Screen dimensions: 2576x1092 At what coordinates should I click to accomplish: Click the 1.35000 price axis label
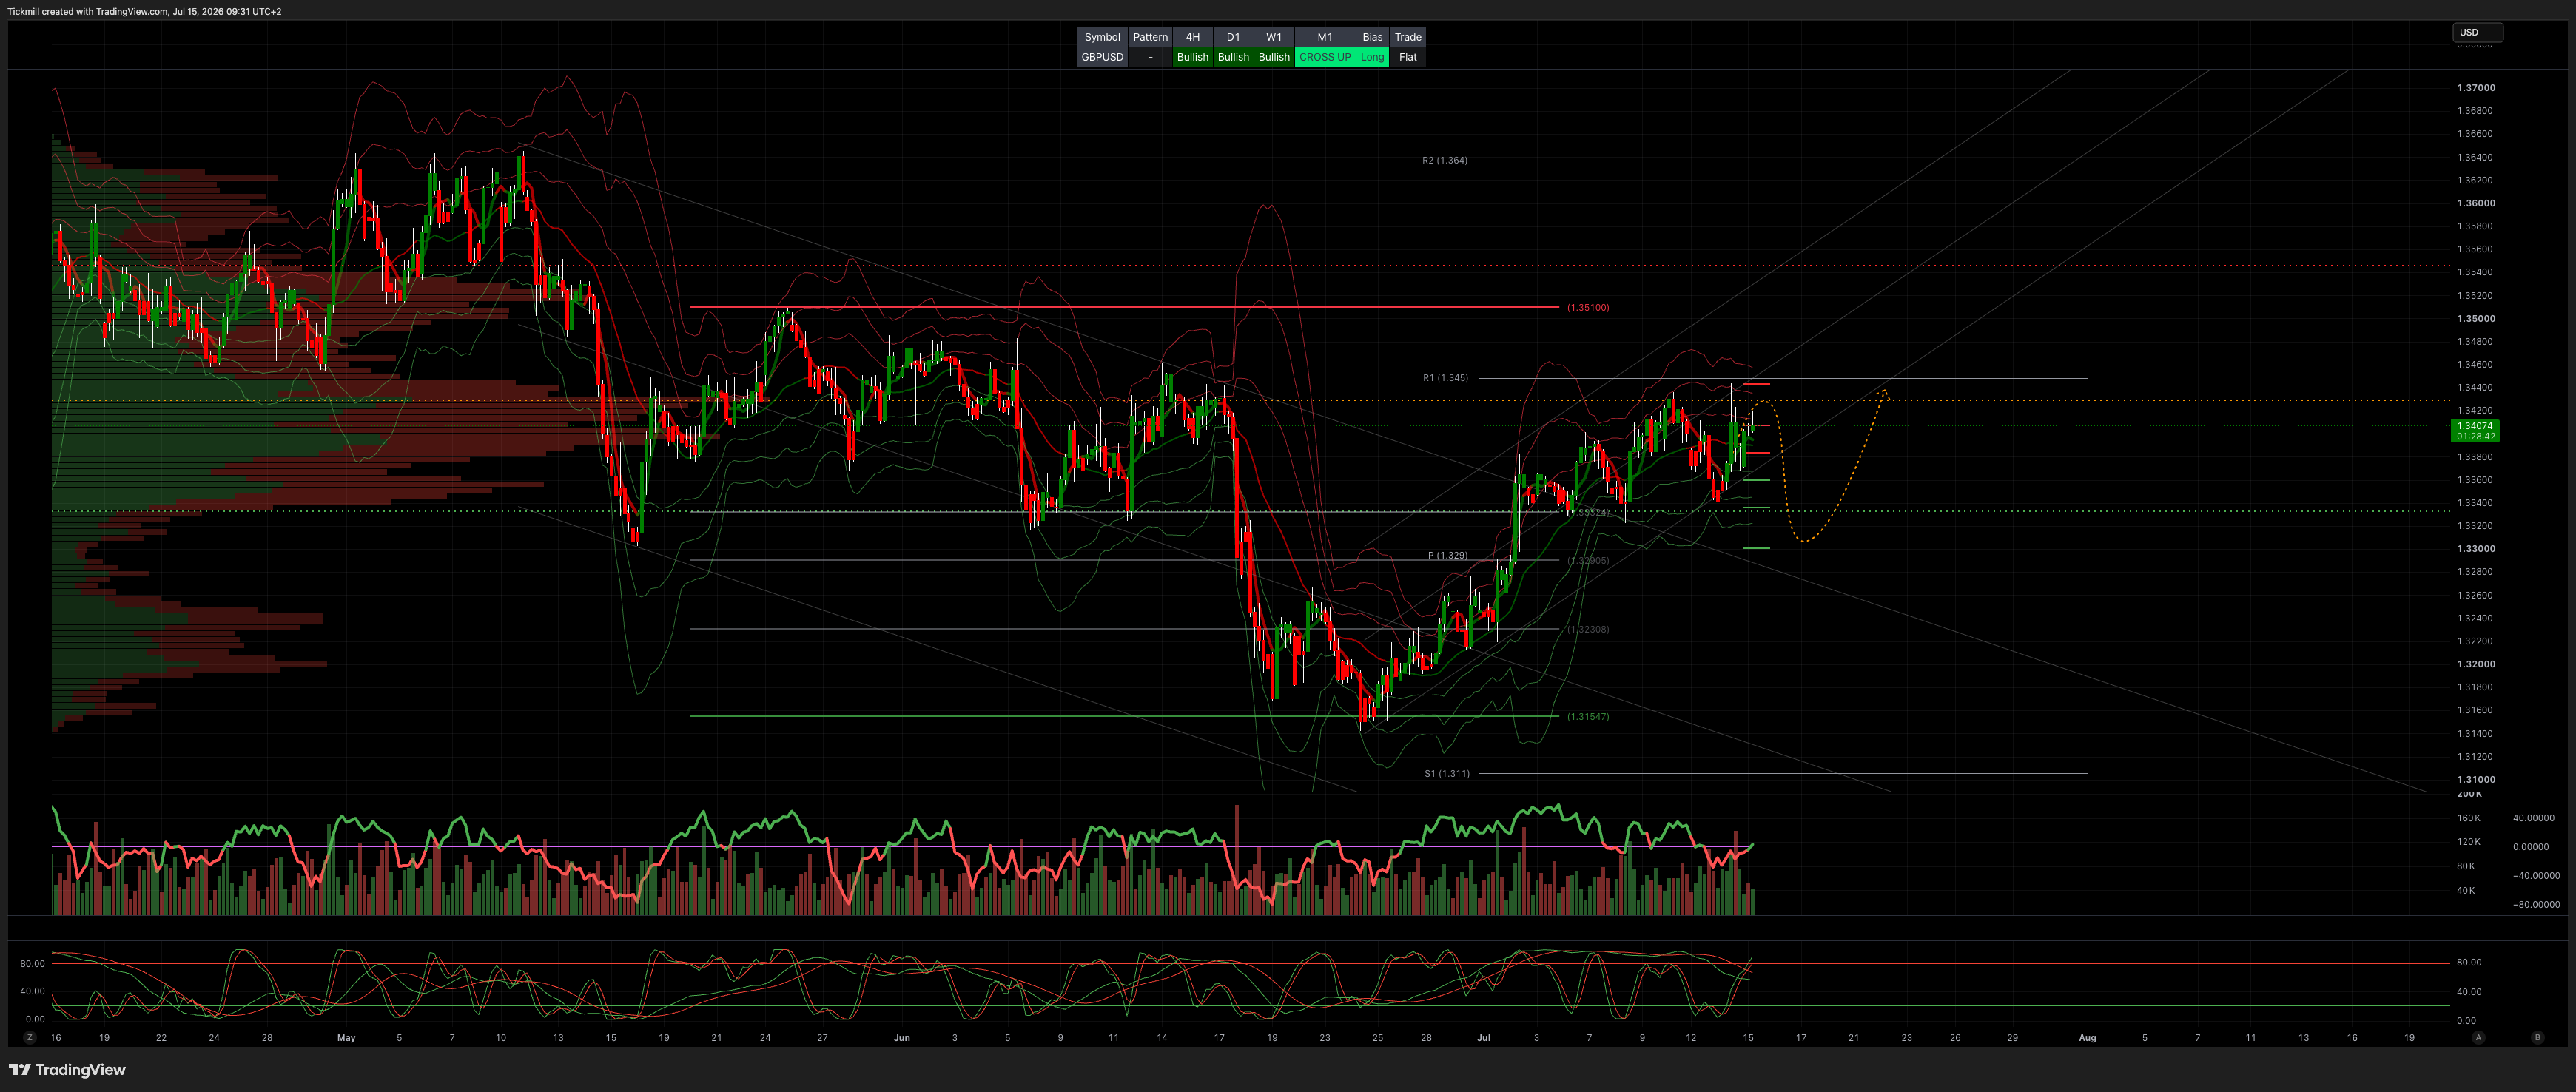(x=2476, y=319)
